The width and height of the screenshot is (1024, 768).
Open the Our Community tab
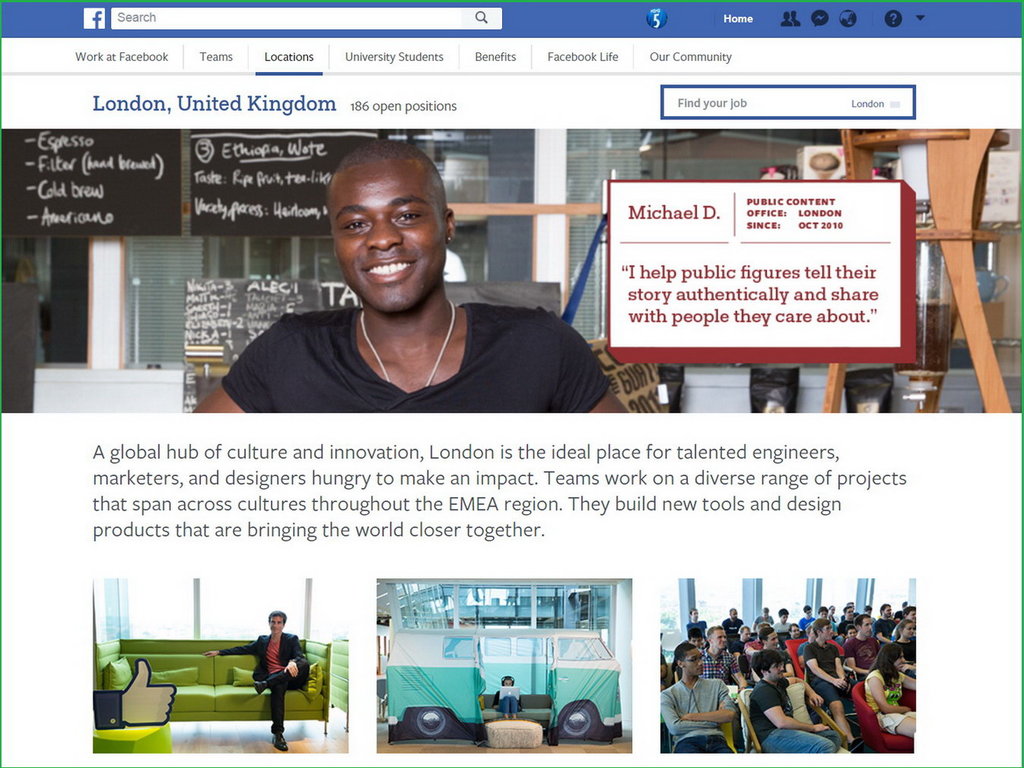point(690,57)
